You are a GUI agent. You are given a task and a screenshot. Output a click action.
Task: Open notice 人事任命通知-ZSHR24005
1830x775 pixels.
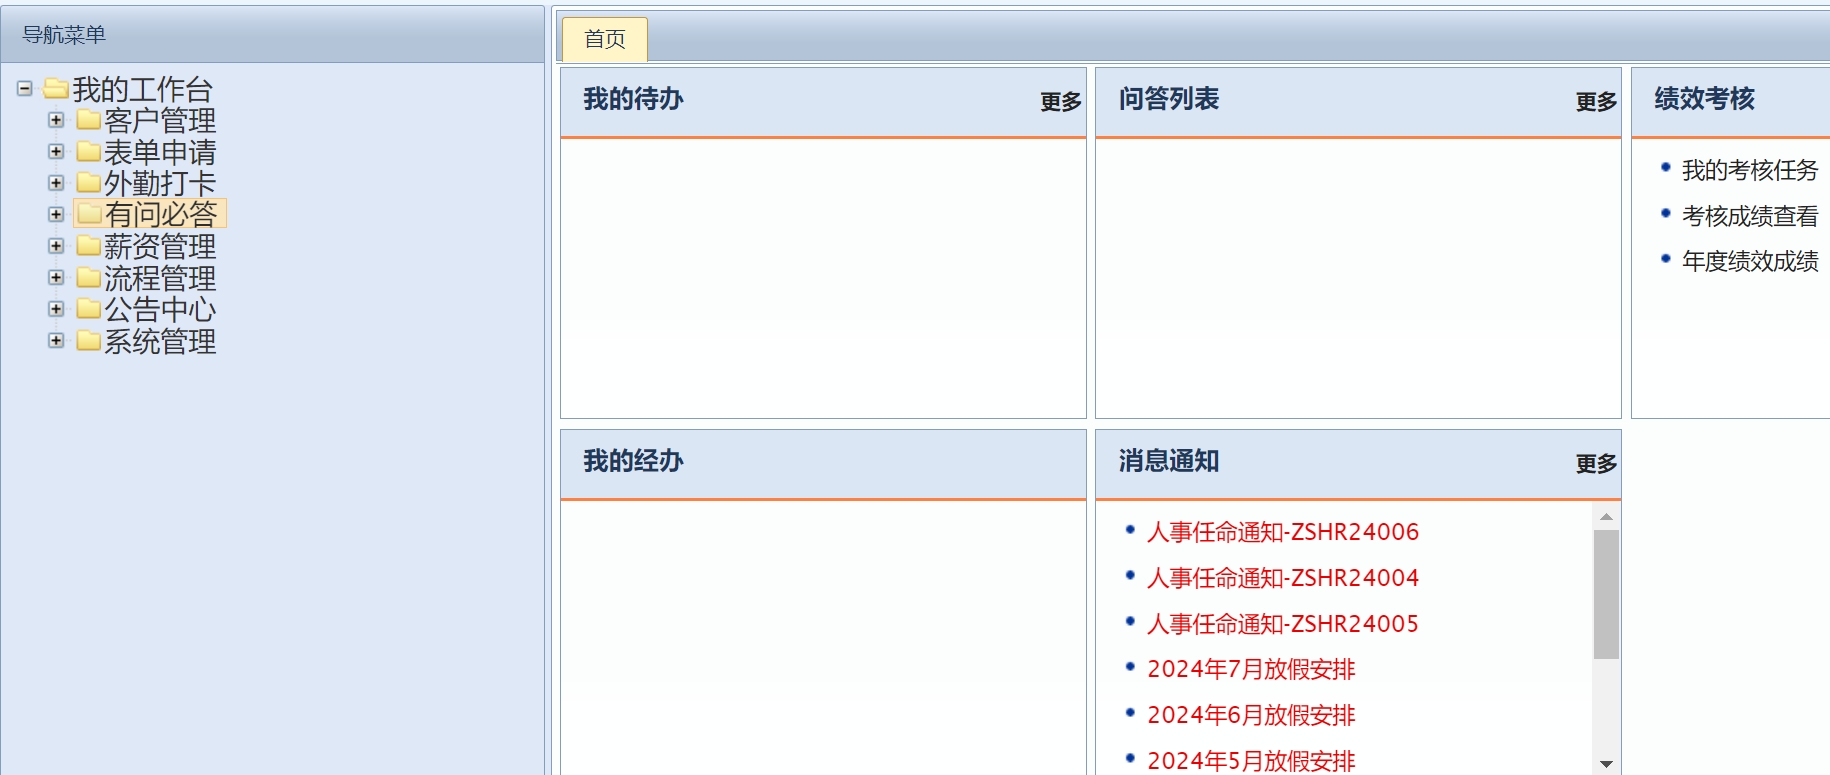click(x=1283, y=624)
